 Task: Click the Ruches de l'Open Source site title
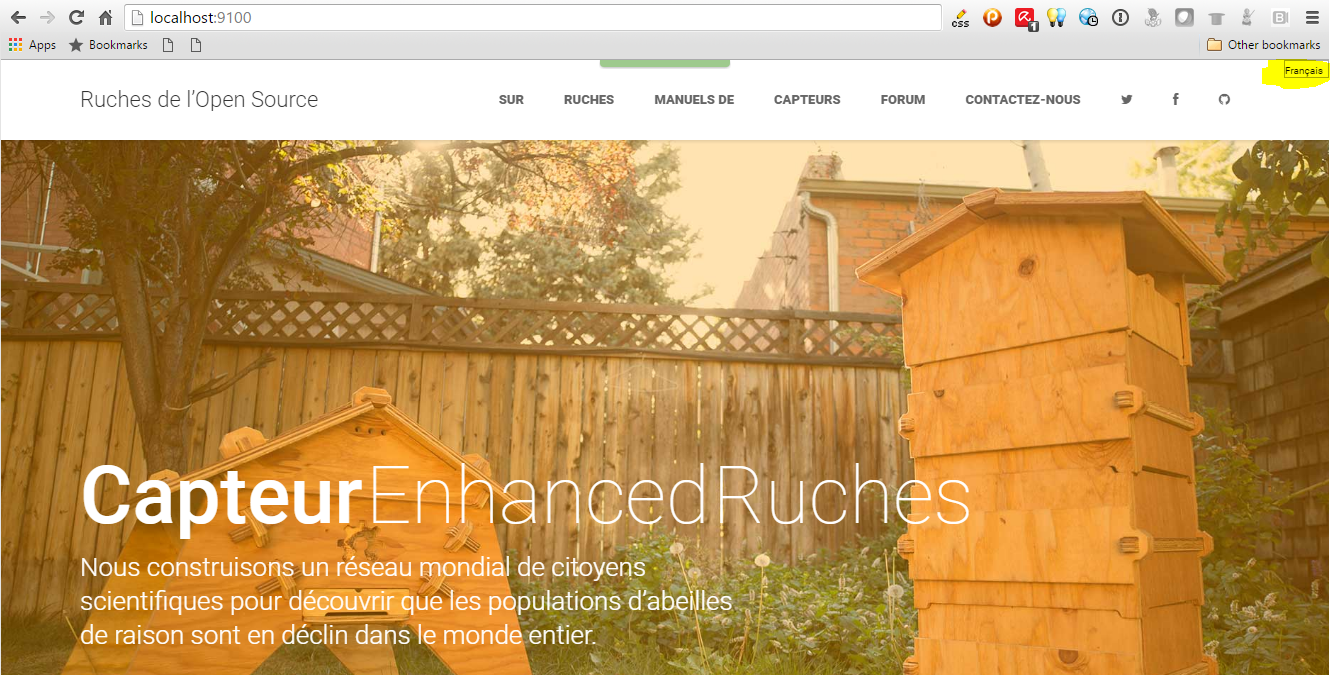(199, 99)
